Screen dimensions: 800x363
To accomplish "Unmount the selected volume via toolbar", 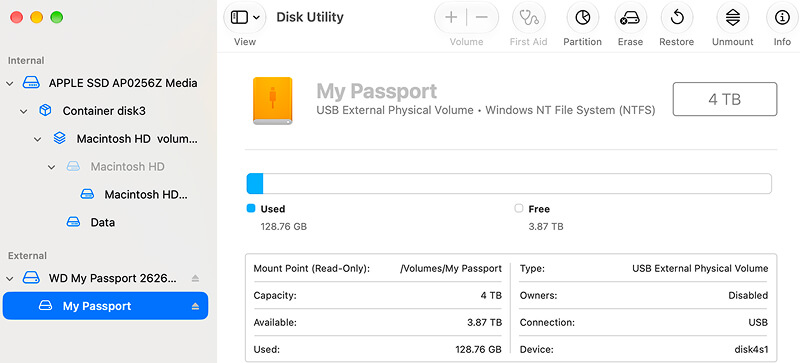I will tap(733, 18).
